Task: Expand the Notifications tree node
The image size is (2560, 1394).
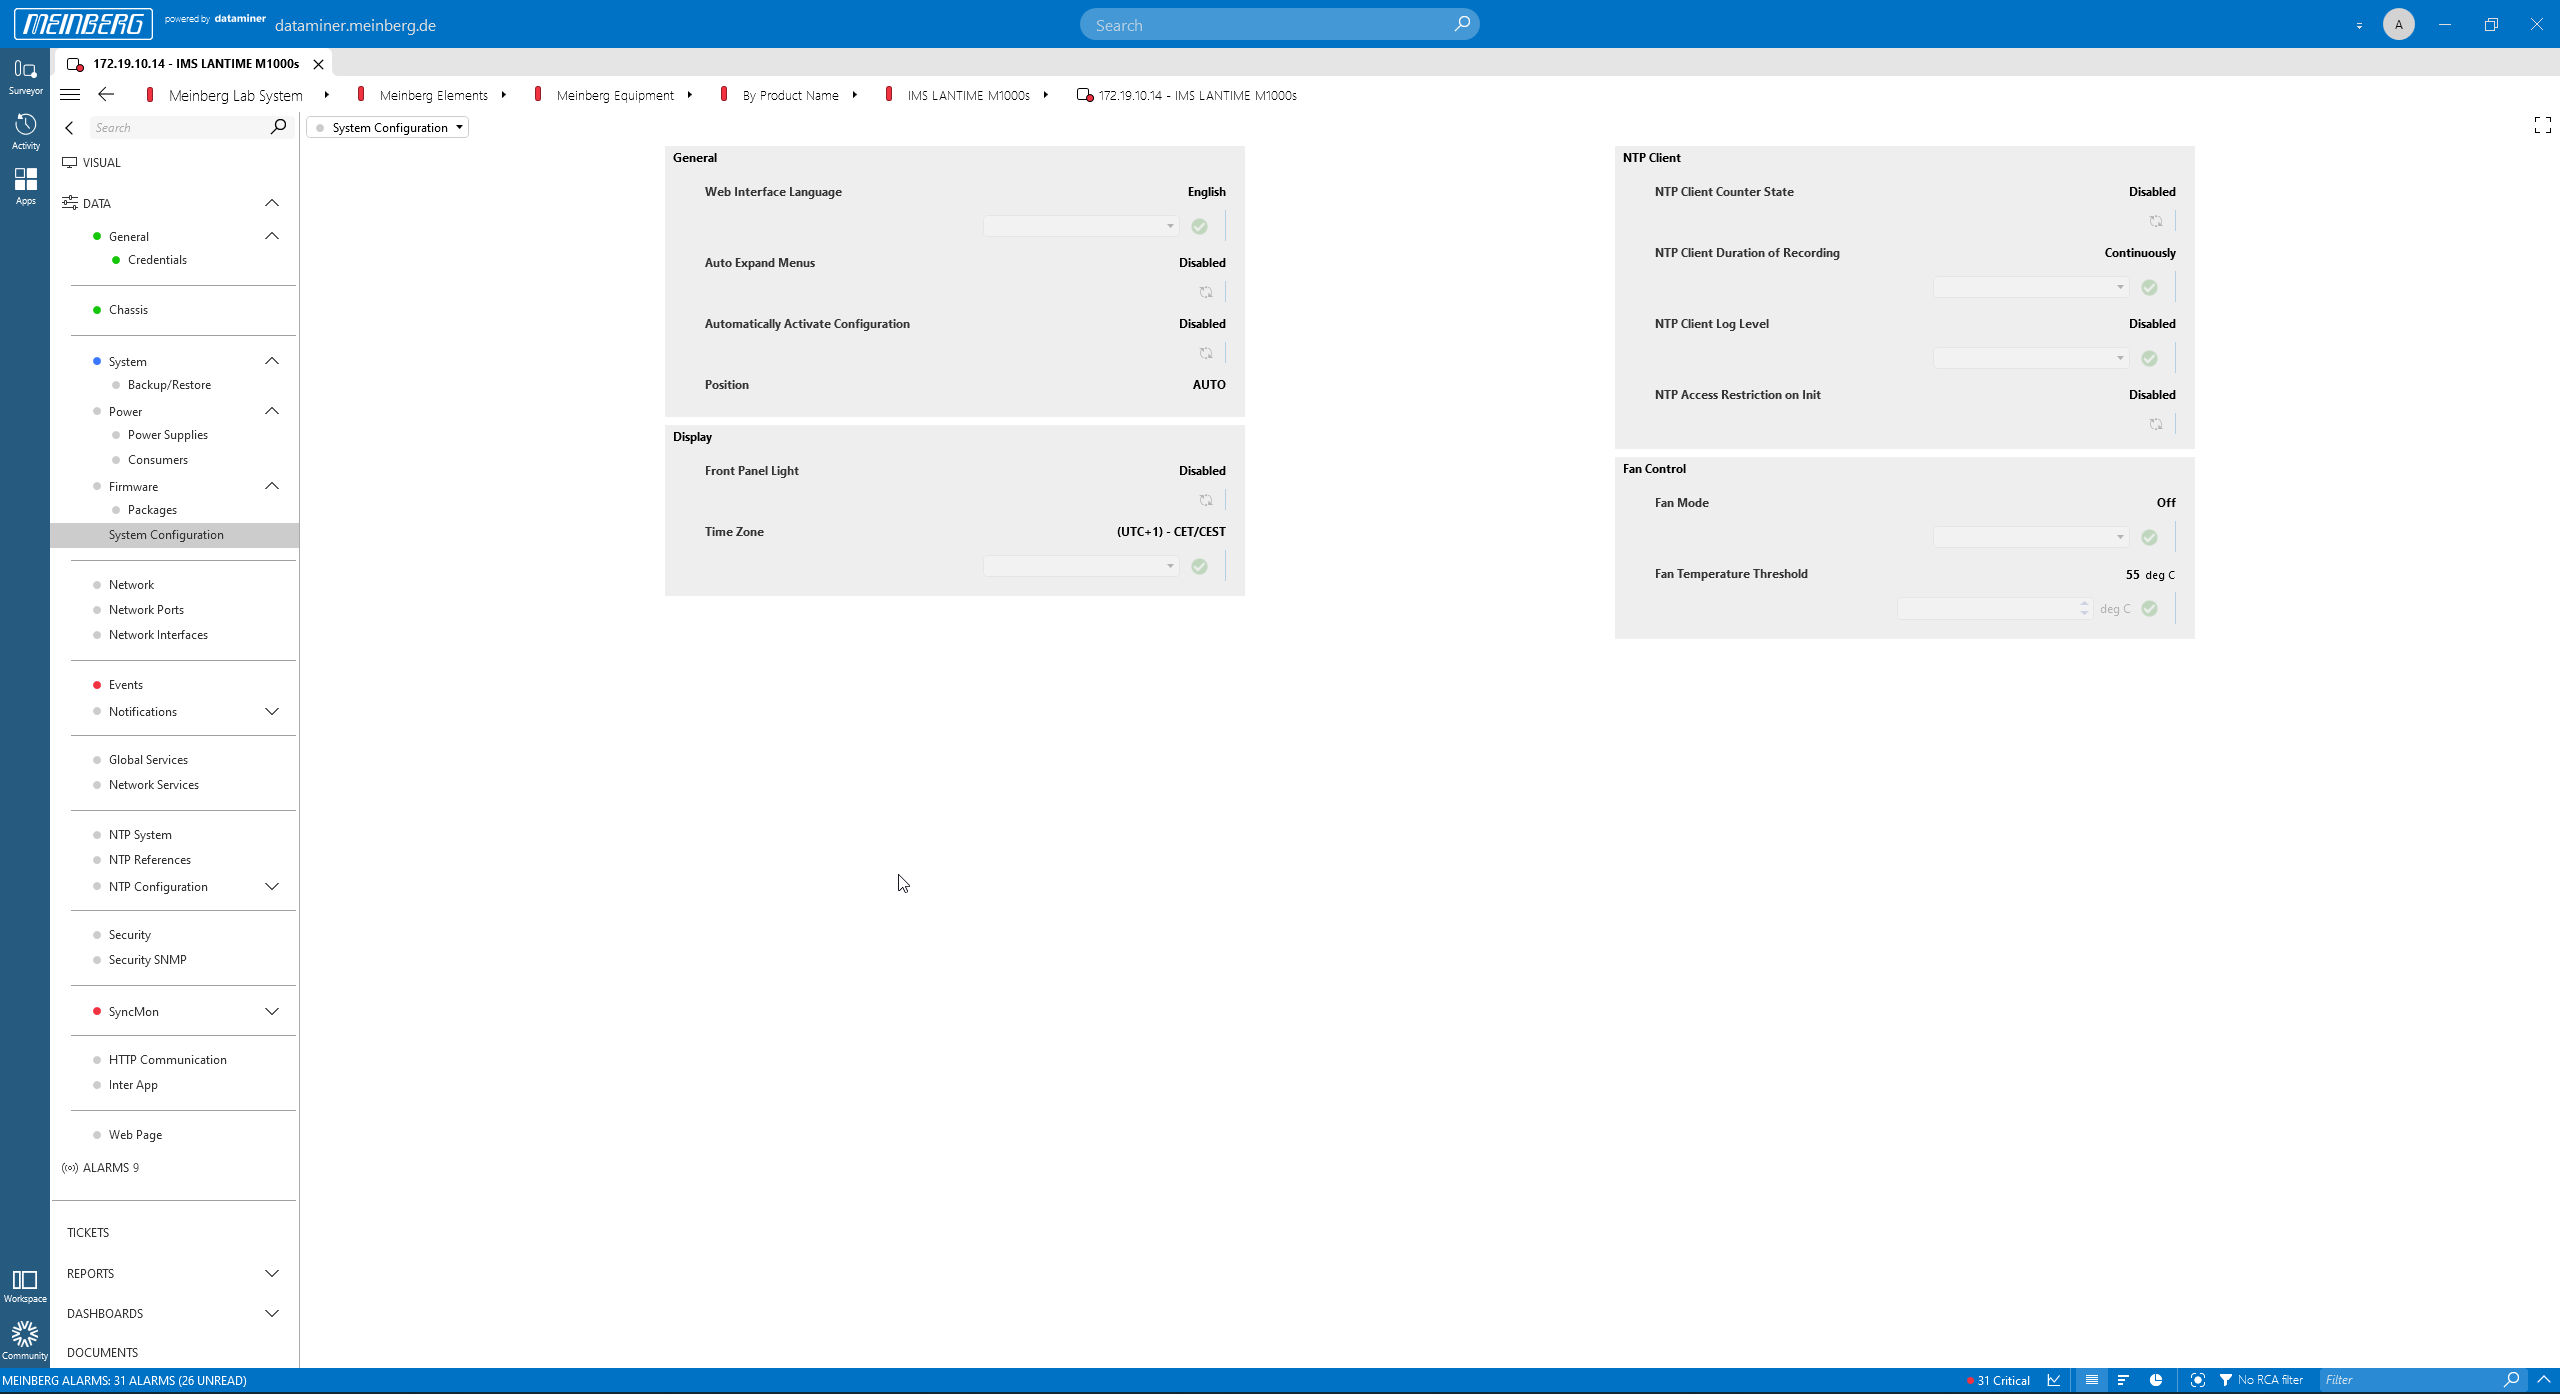Action: click(272, 712)
